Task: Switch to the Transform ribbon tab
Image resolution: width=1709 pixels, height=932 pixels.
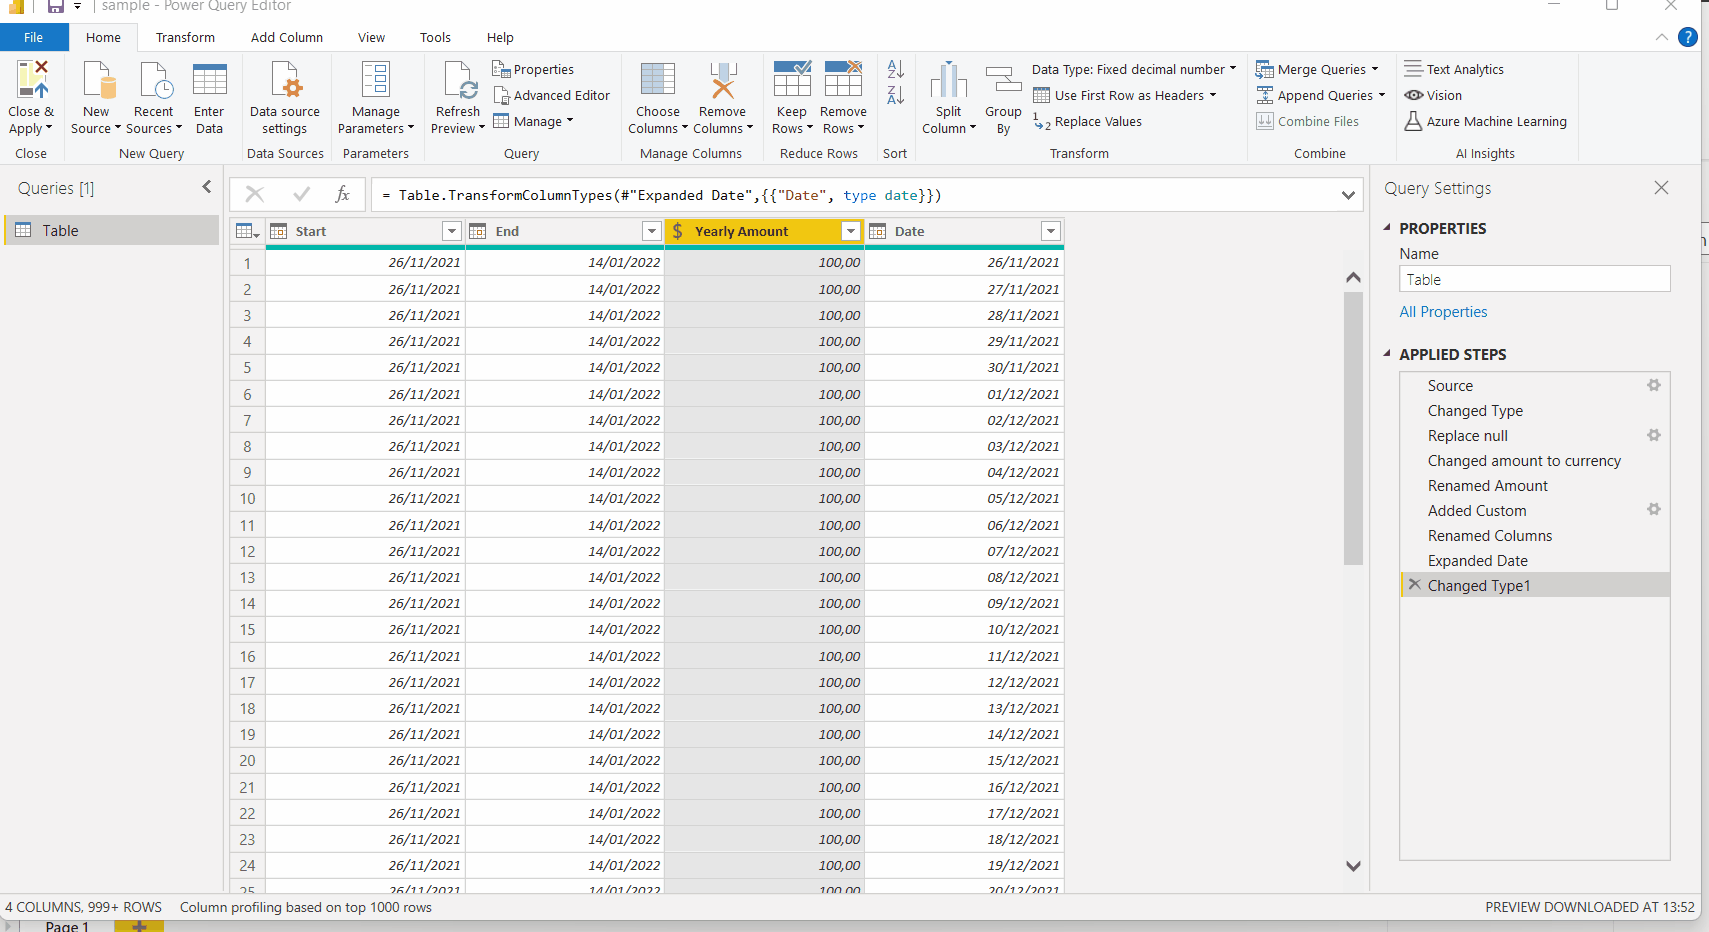Action: pyautogui.click(x=185, y=37)
